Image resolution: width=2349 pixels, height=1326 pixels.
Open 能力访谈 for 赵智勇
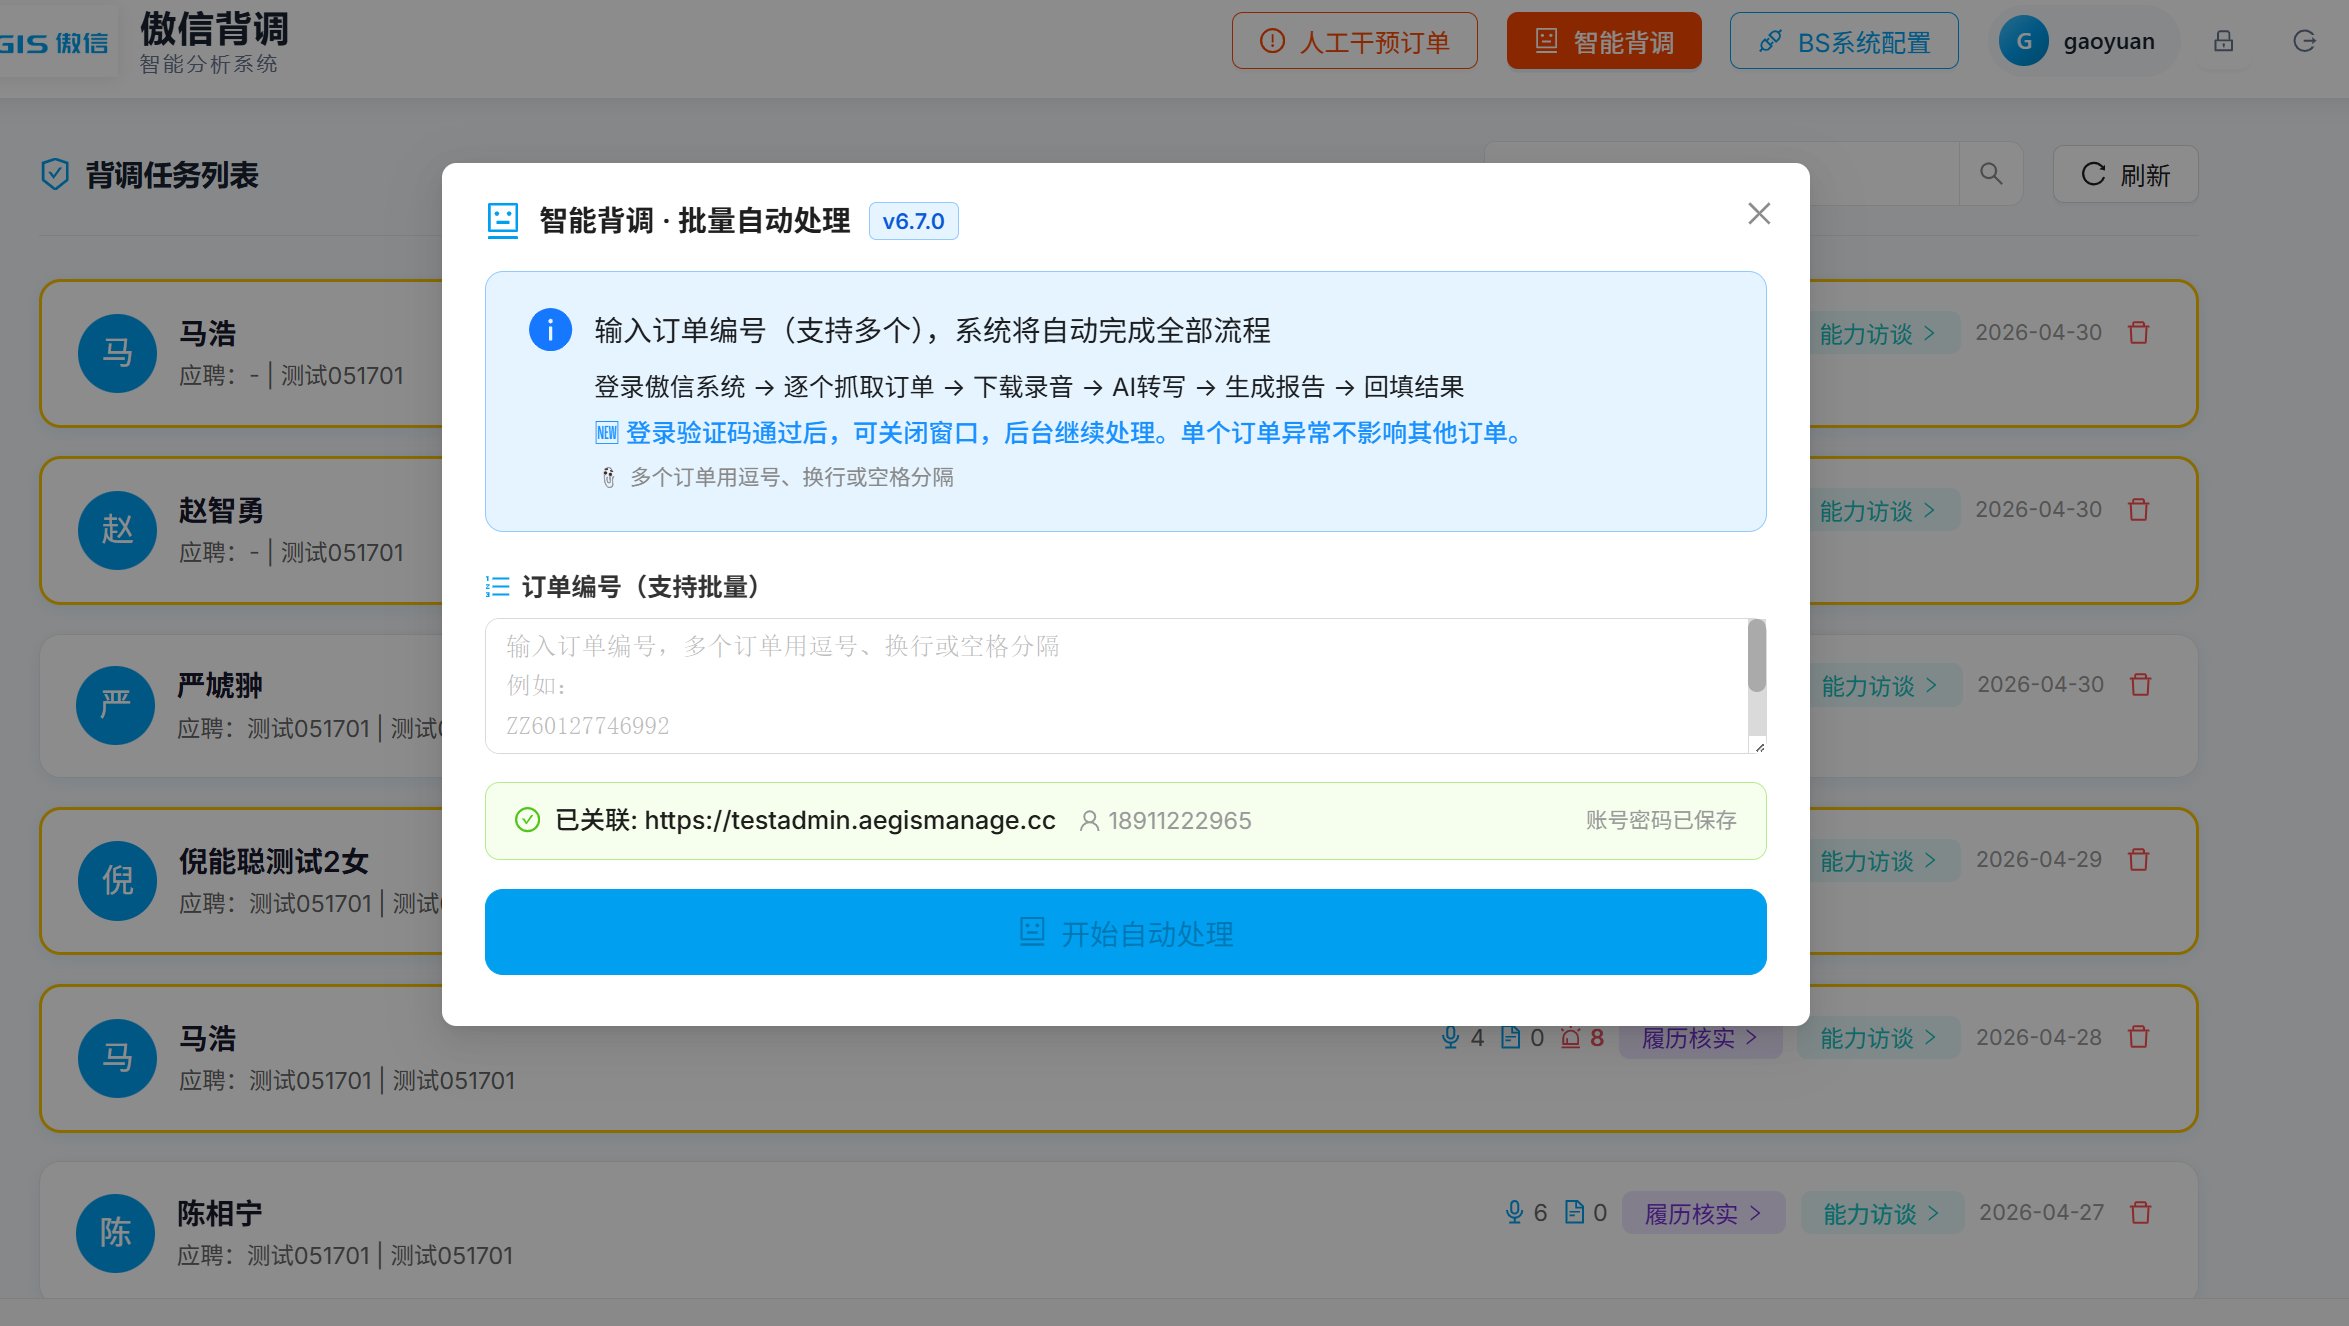1877,510
